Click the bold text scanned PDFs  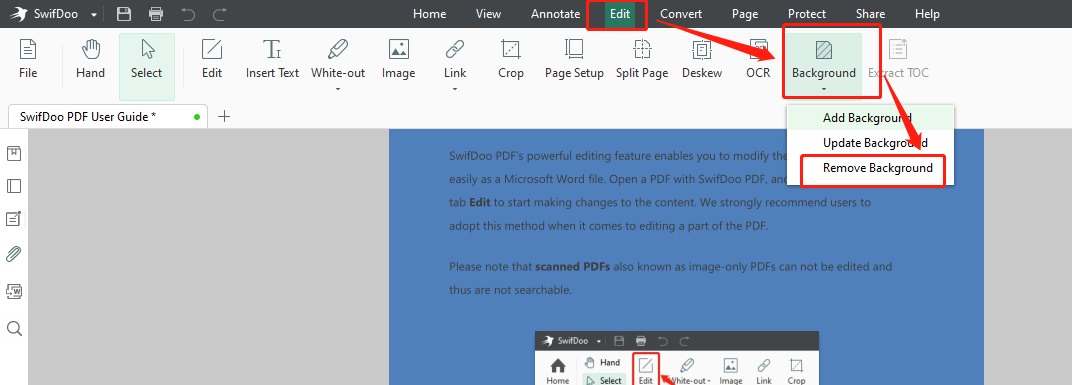coord(572,267)
